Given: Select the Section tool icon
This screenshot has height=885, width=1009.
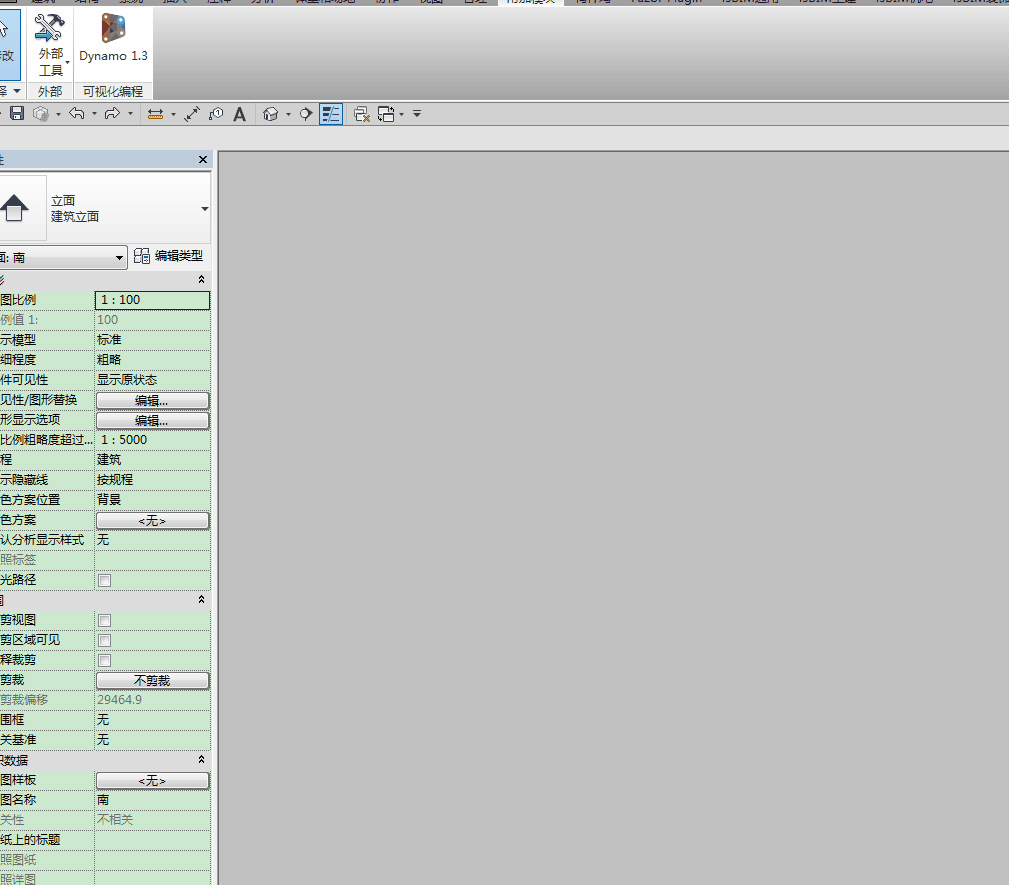Looking at the screenshot, I should tap(306, 114).
